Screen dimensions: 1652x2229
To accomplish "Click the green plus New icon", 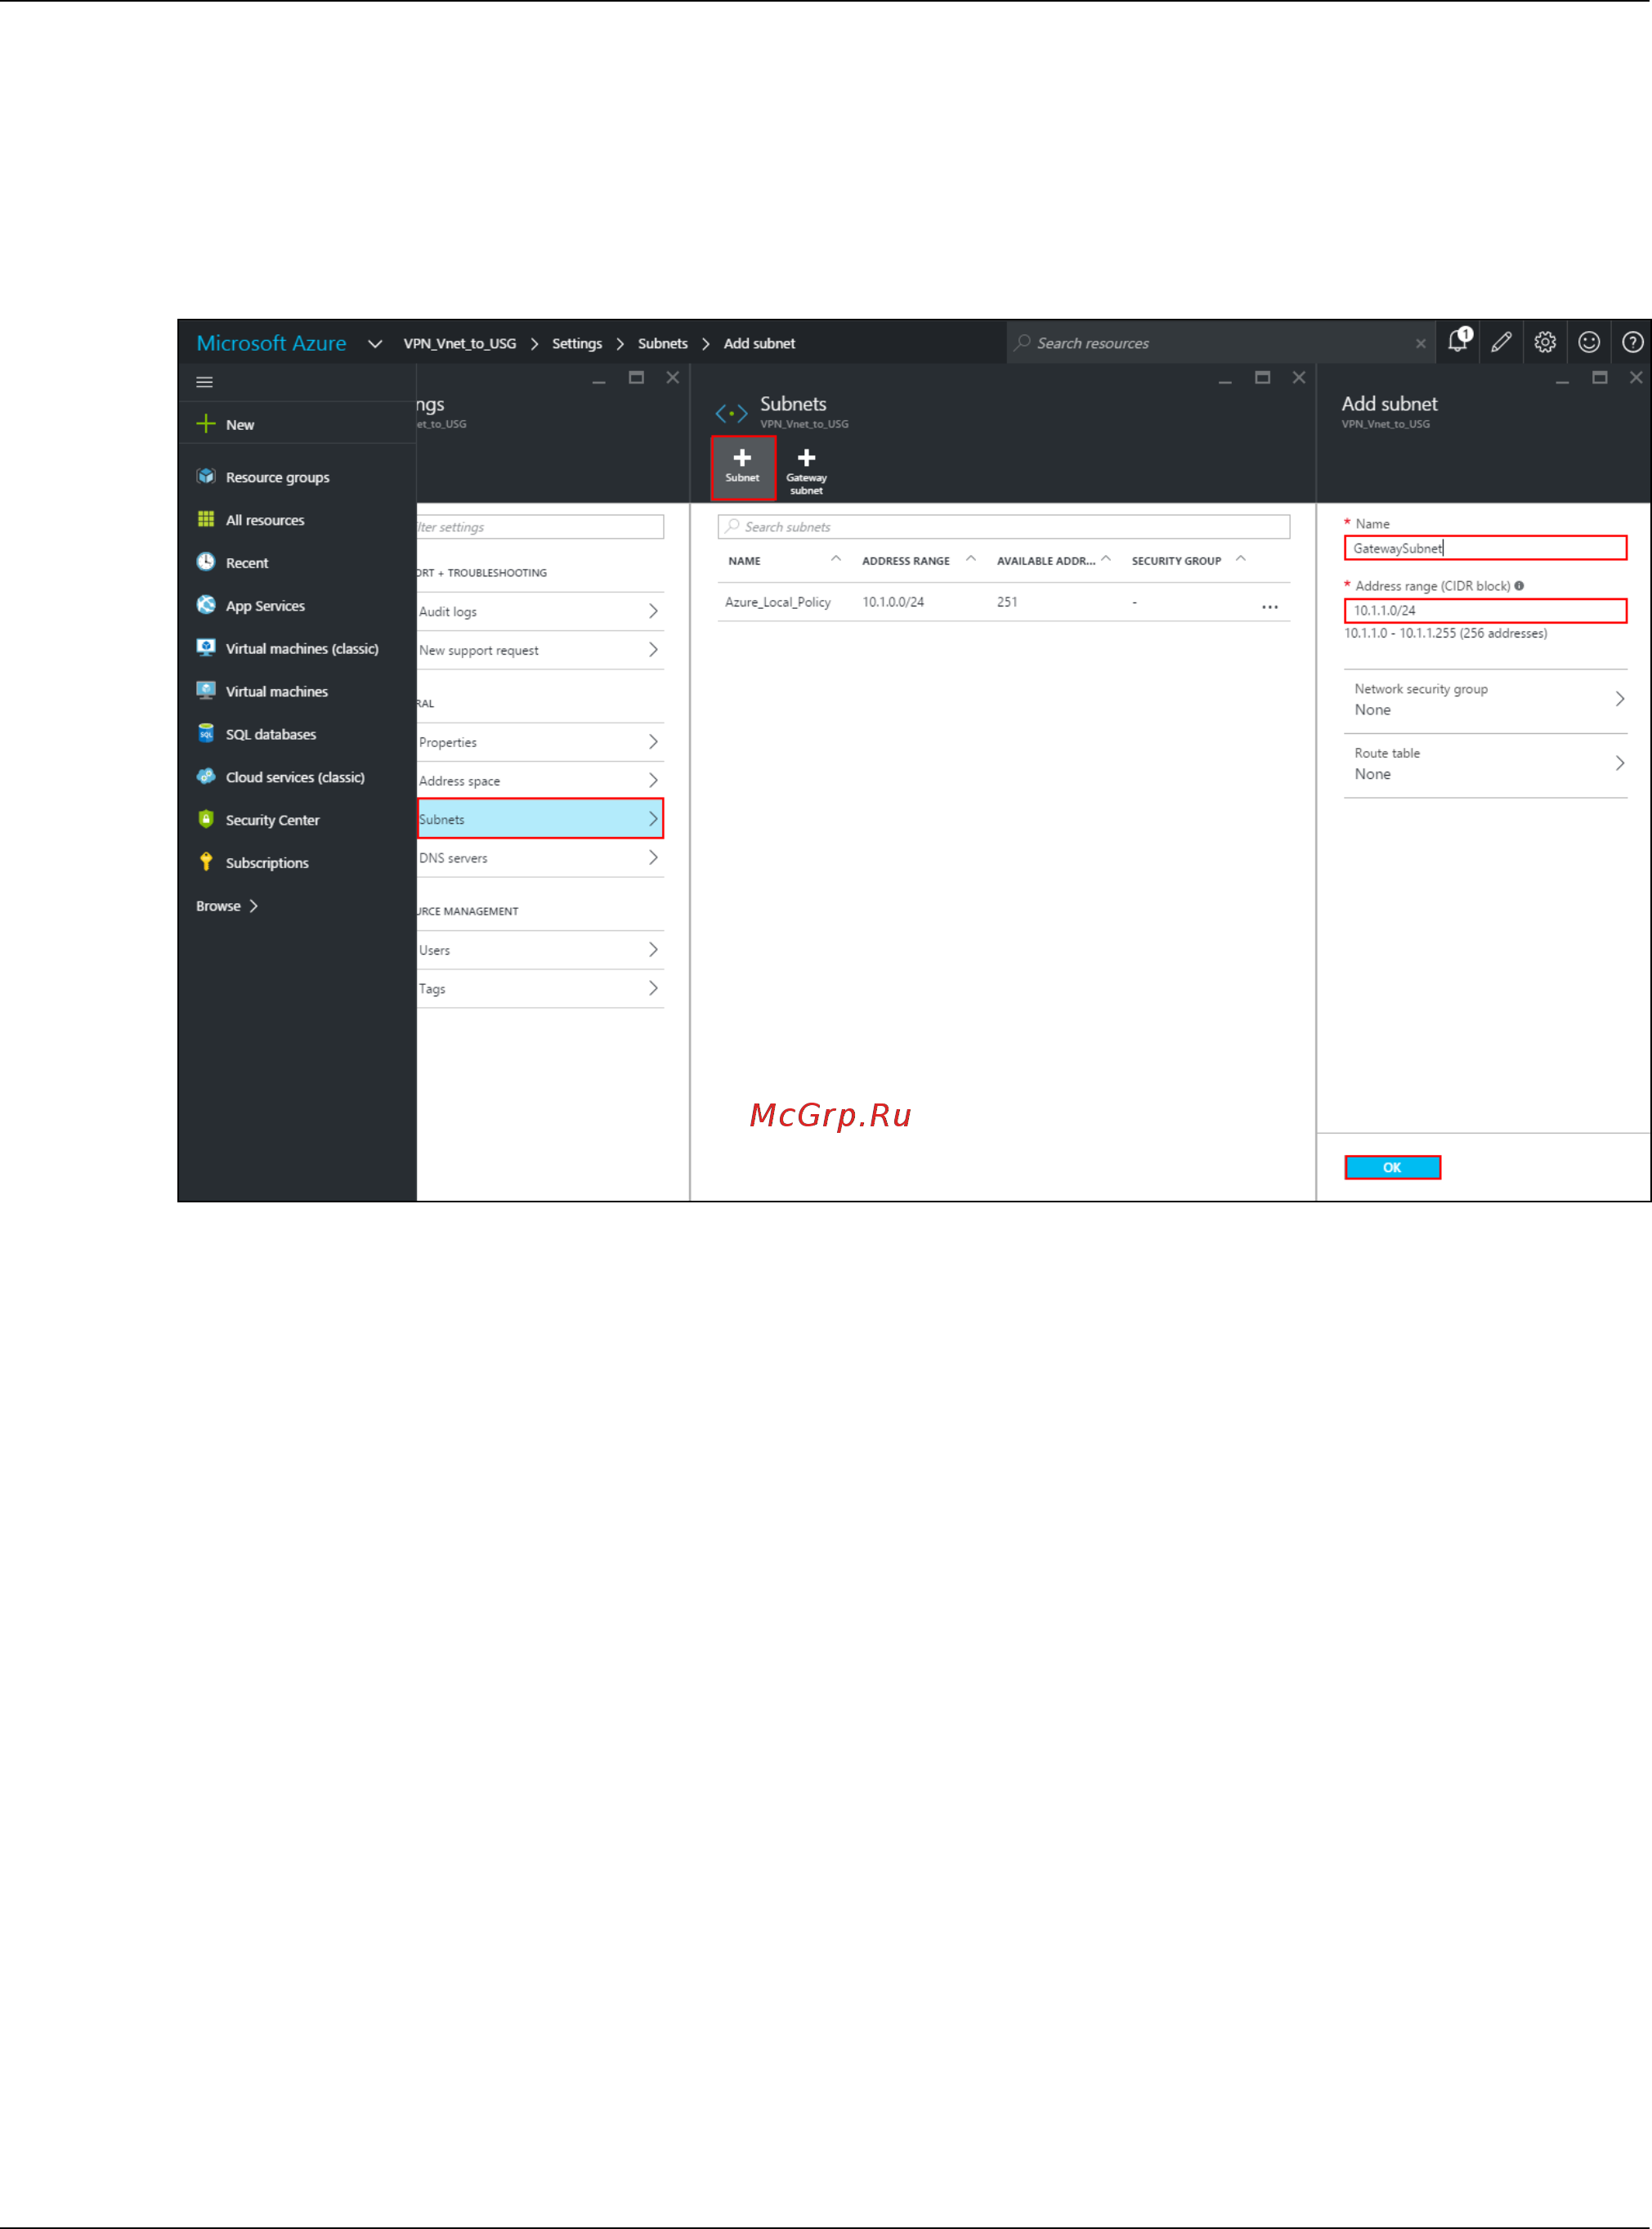I will 206,424.
